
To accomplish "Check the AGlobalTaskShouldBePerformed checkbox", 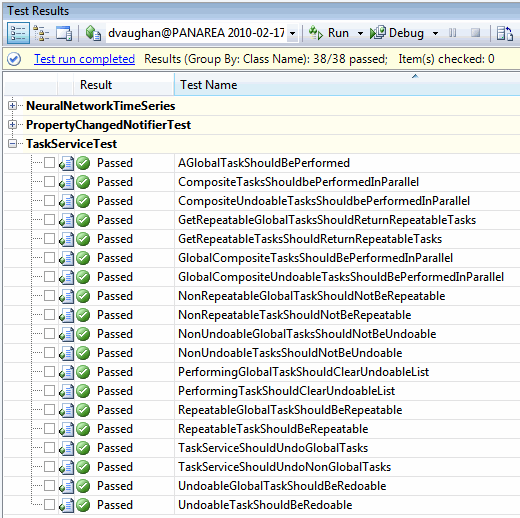I will [49, 163].
